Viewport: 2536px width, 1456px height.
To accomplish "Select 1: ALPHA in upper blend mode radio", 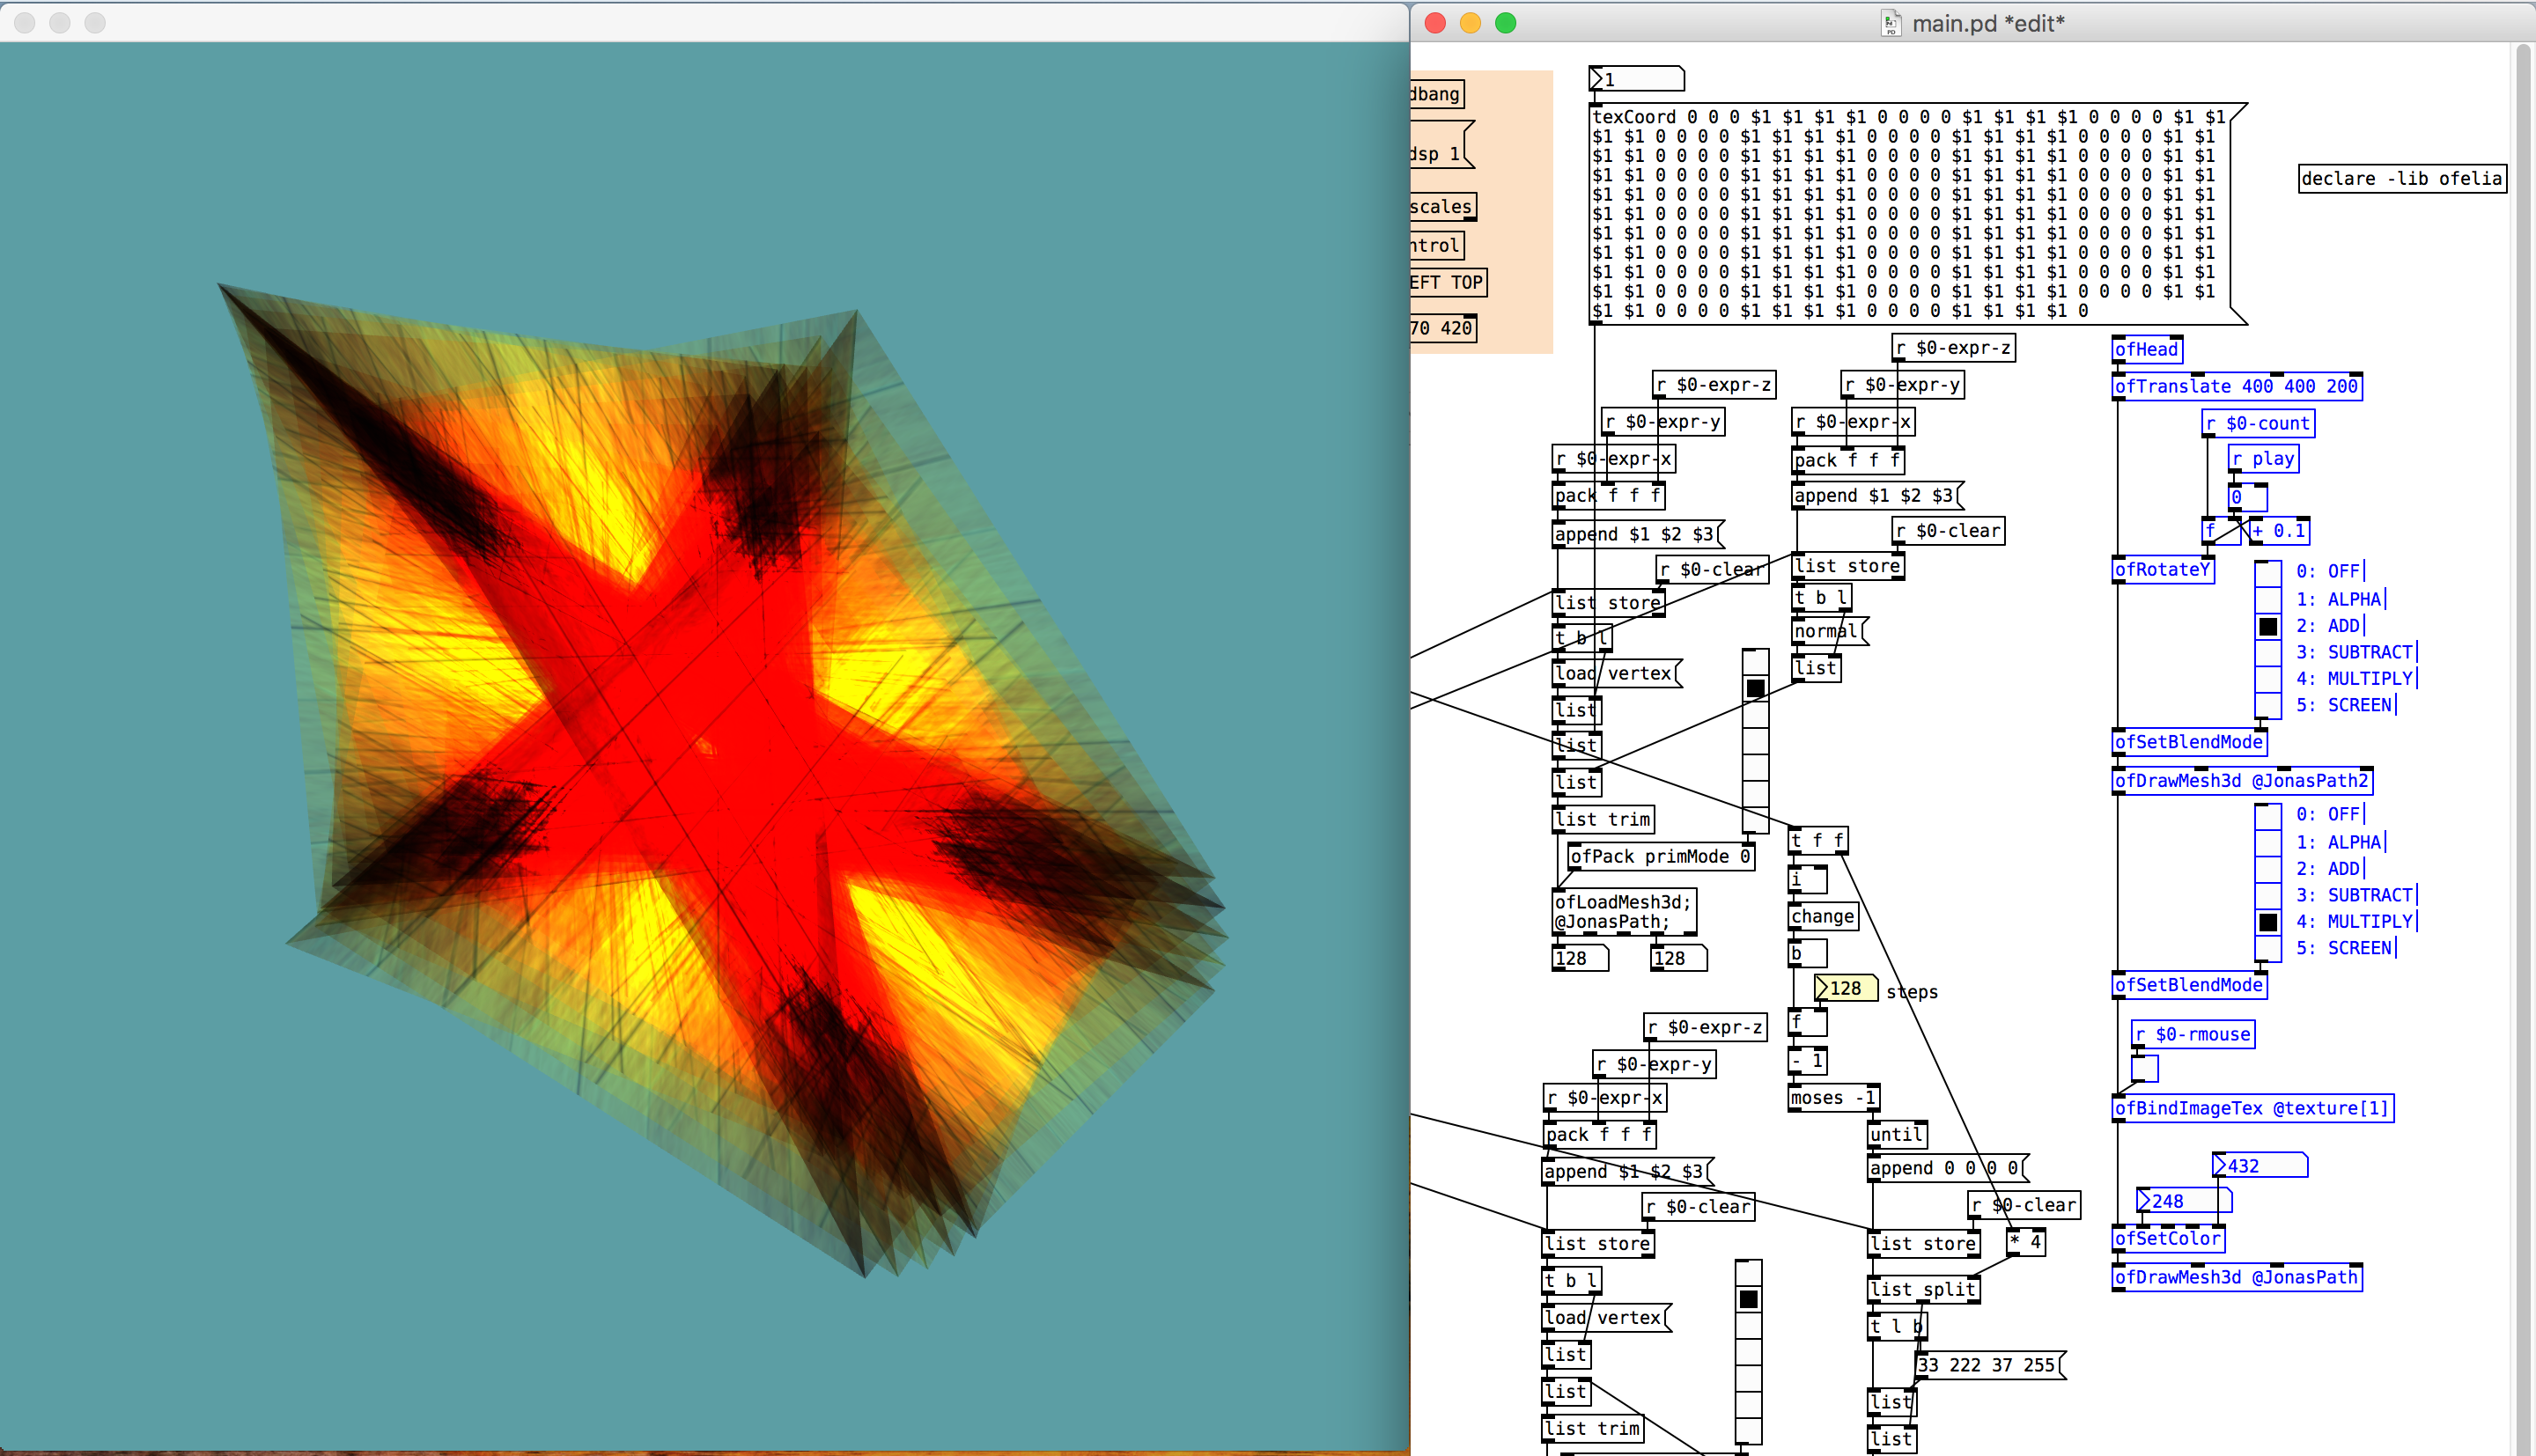I will tap(2268, 600).
